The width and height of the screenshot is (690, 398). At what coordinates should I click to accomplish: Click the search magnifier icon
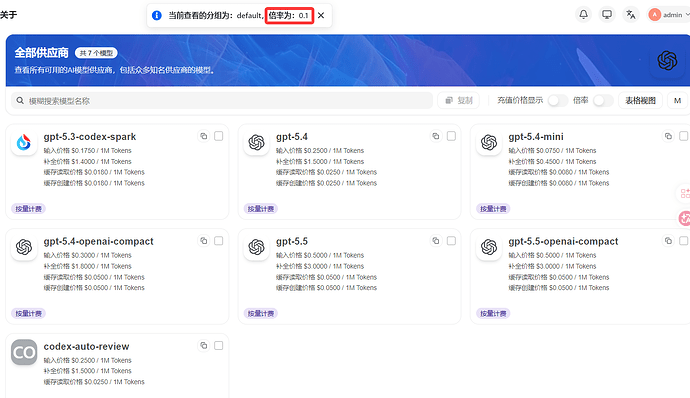(x=20, y=101)
